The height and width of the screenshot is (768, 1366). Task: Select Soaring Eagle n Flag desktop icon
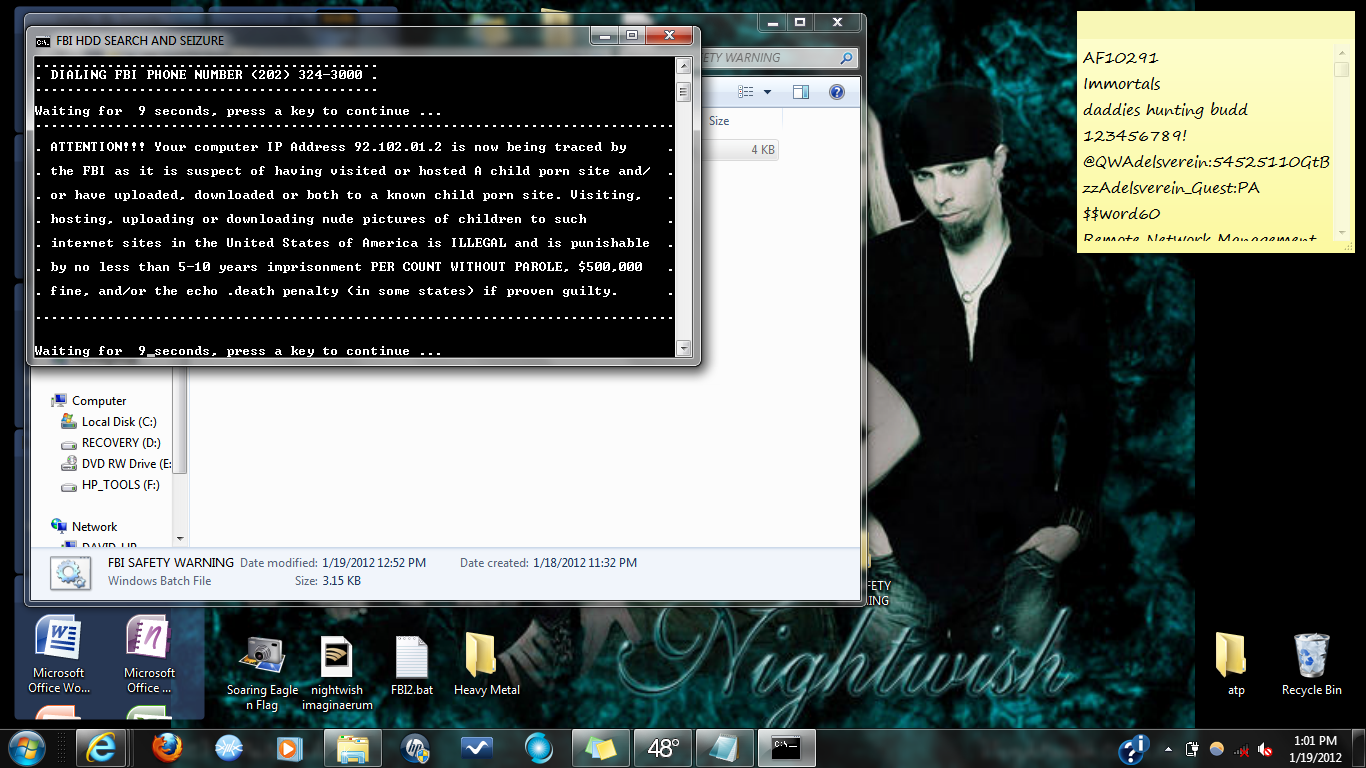[x=262, y=672]
